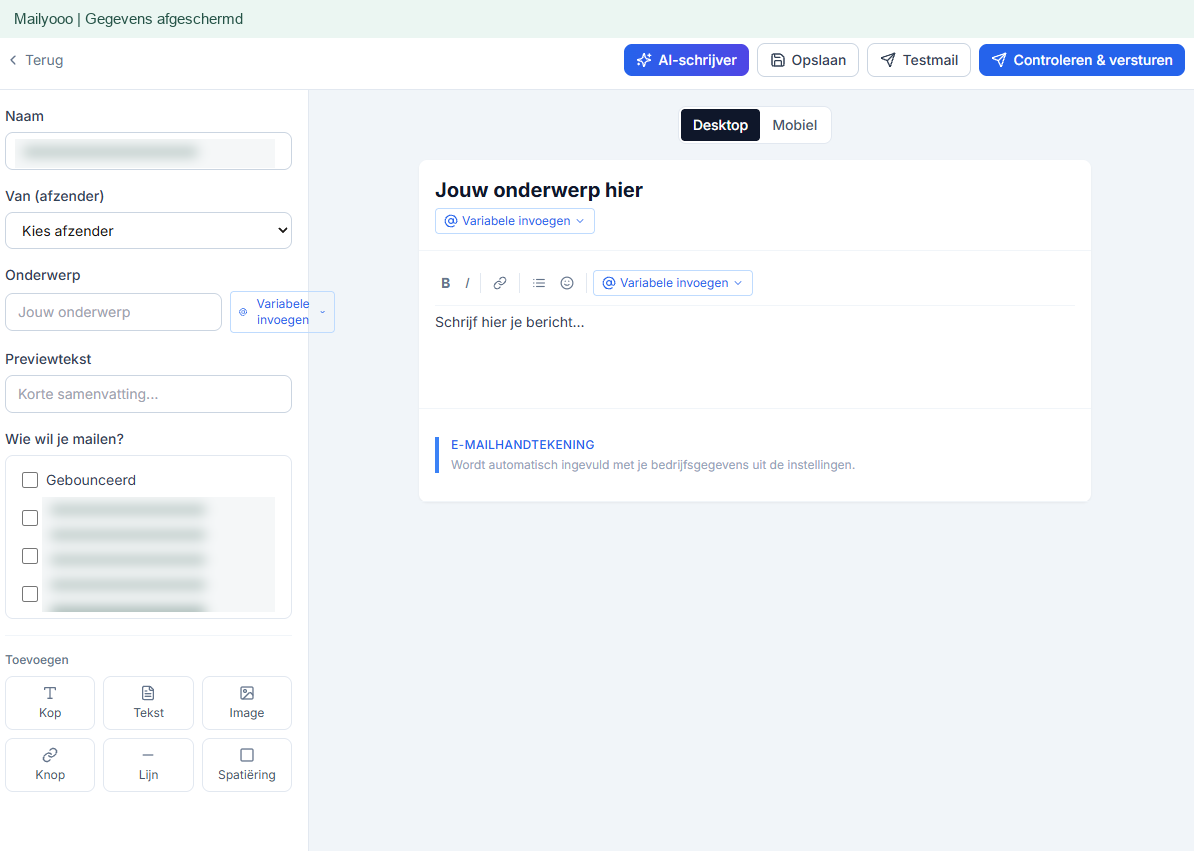Add a Knop button block
1194x851 pixels.
click(x=50, y=765)
